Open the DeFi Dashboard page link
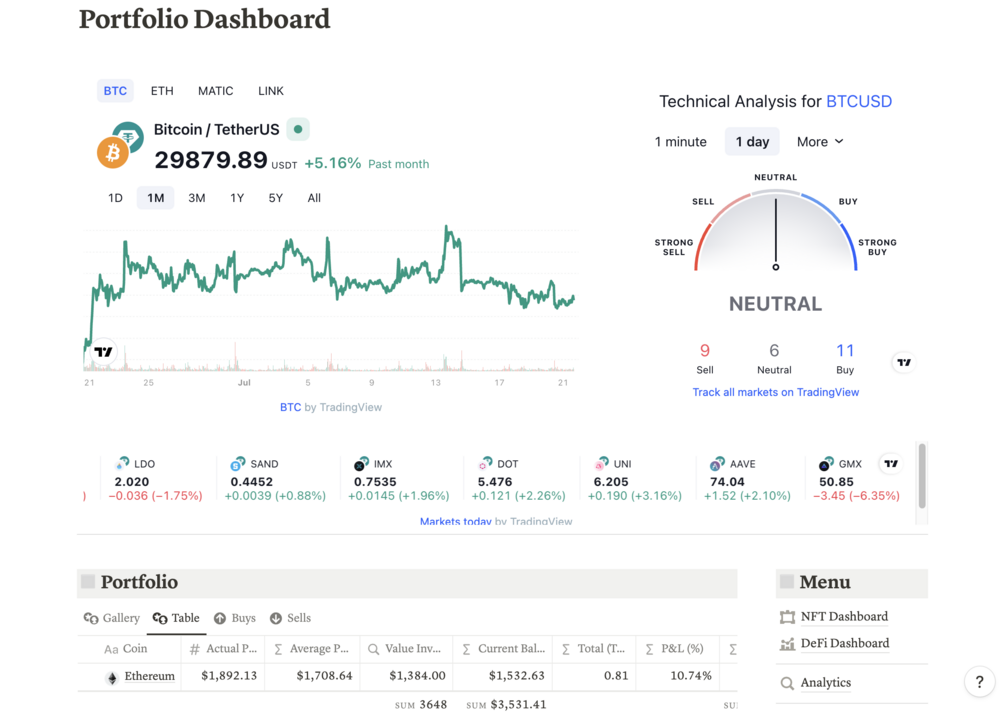The image size is (1005, 715). pyautogui.click(x=845, y=644)
